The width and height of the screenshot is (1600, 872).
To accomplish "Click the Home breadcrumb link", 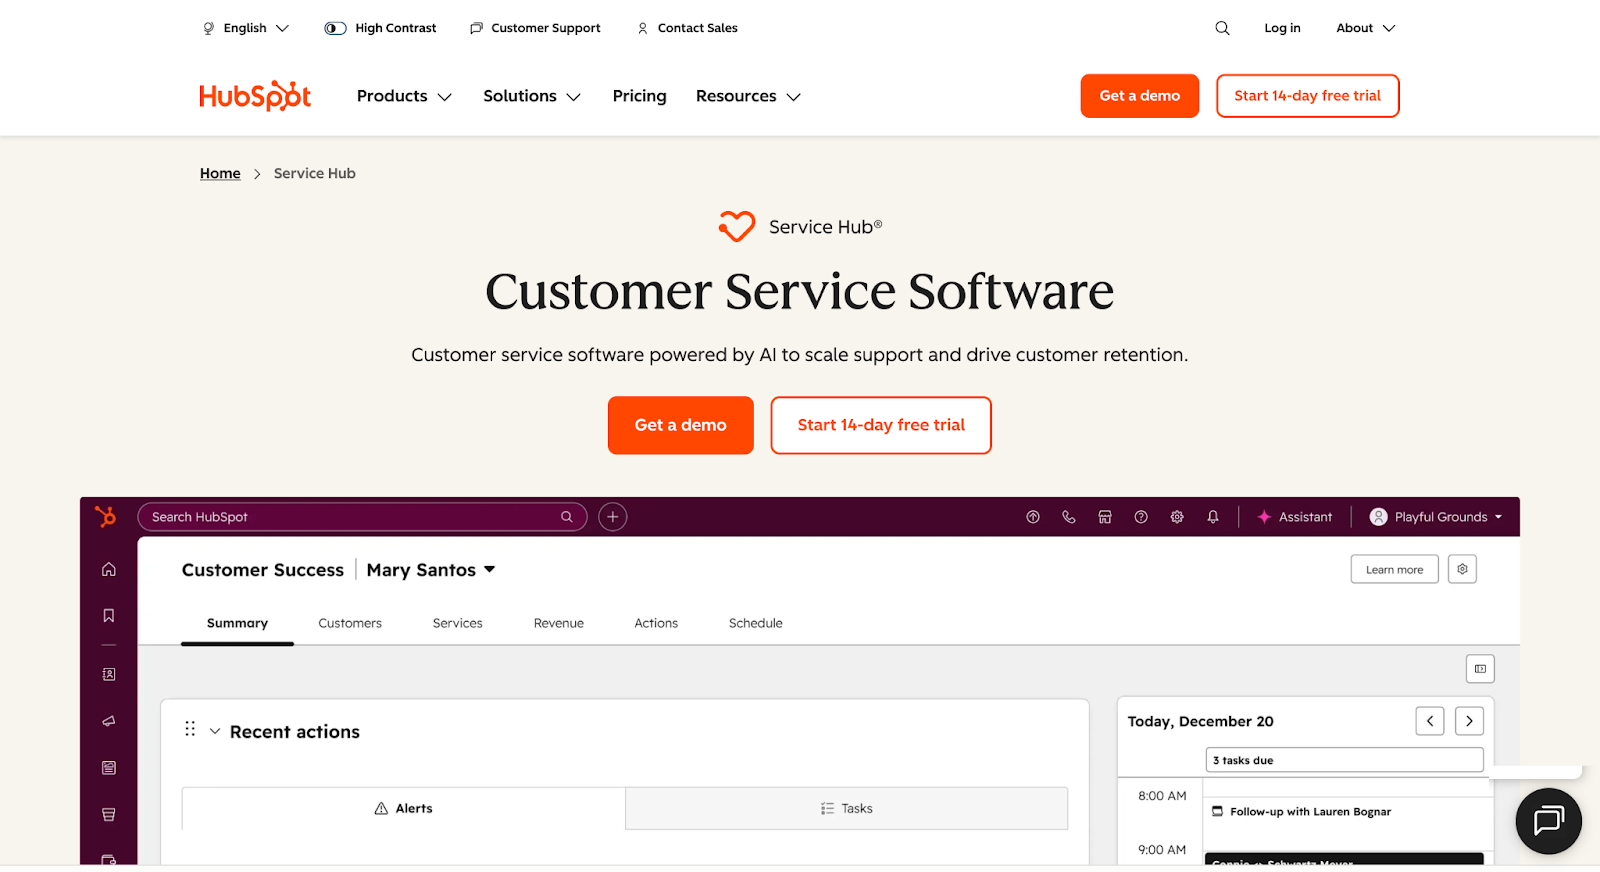I will pyautogui.click(x=220, y=173).
